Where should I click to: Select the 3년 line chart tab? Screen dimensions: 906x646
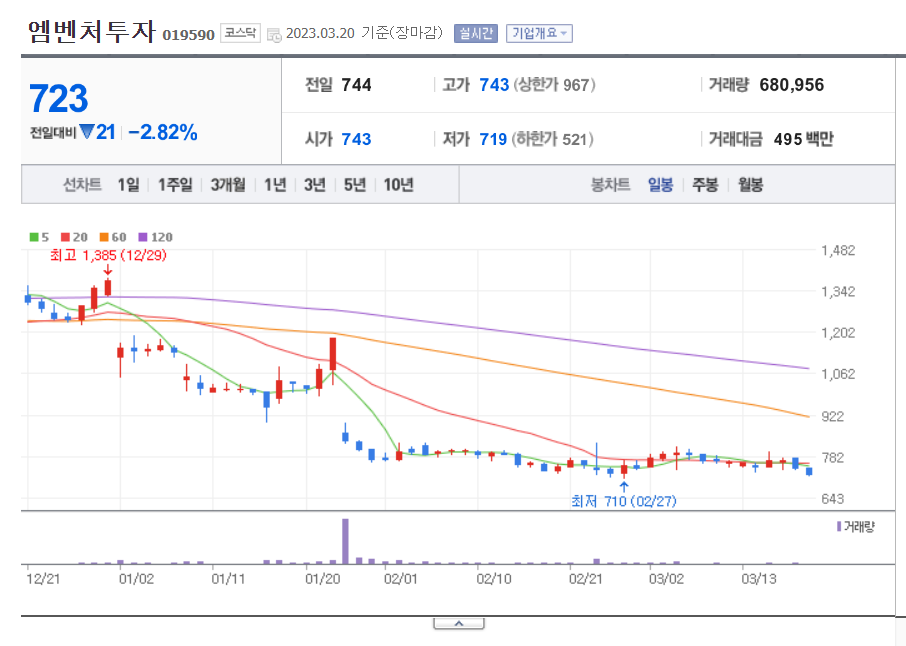pos(315,185)
